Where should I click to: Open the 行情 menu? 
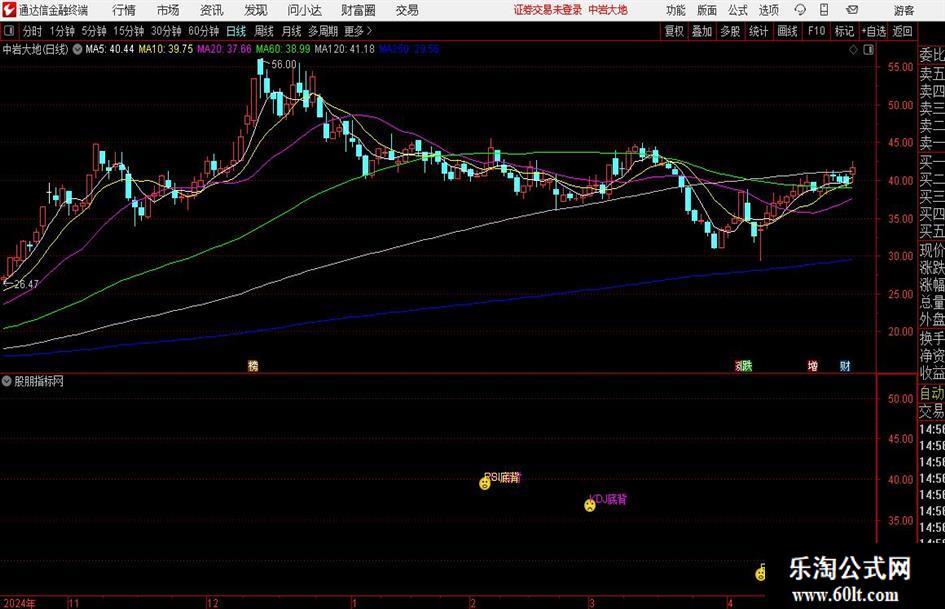coord(124,10)
